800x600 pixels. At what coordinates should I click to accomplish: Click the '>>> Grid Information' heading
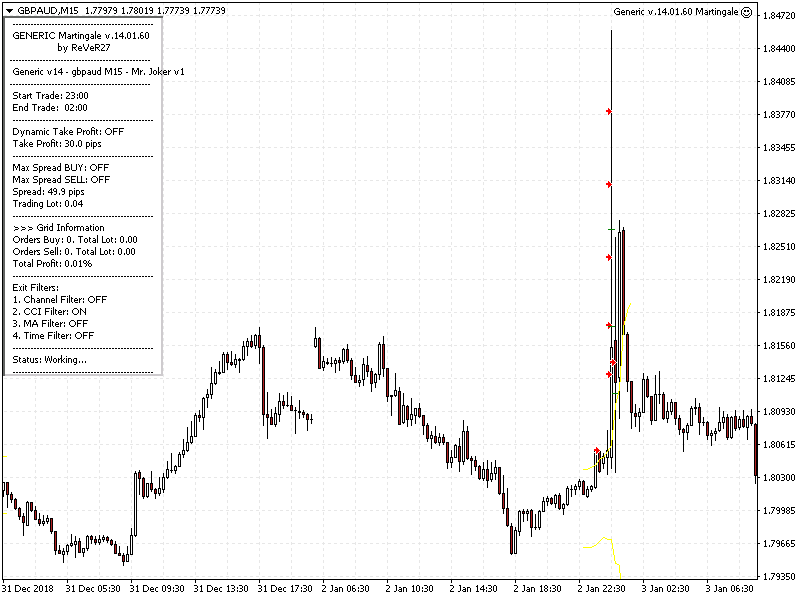[59, 228]
